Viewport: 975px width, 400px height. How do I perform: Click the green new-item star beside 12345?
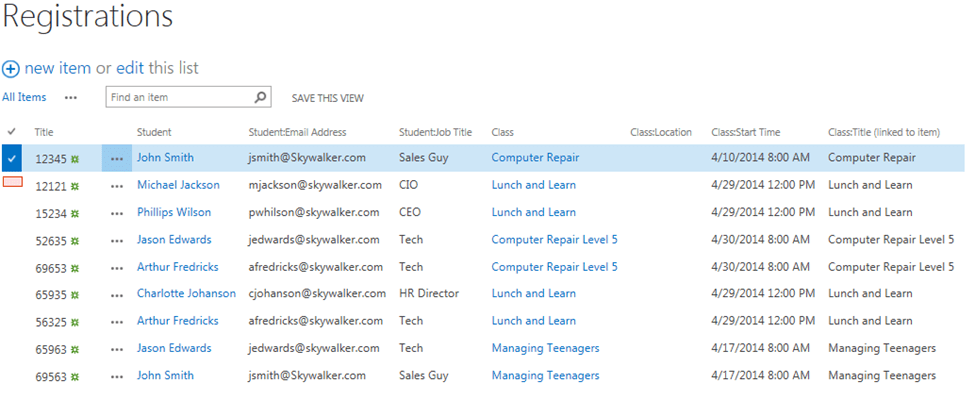[x=75, y=158]
